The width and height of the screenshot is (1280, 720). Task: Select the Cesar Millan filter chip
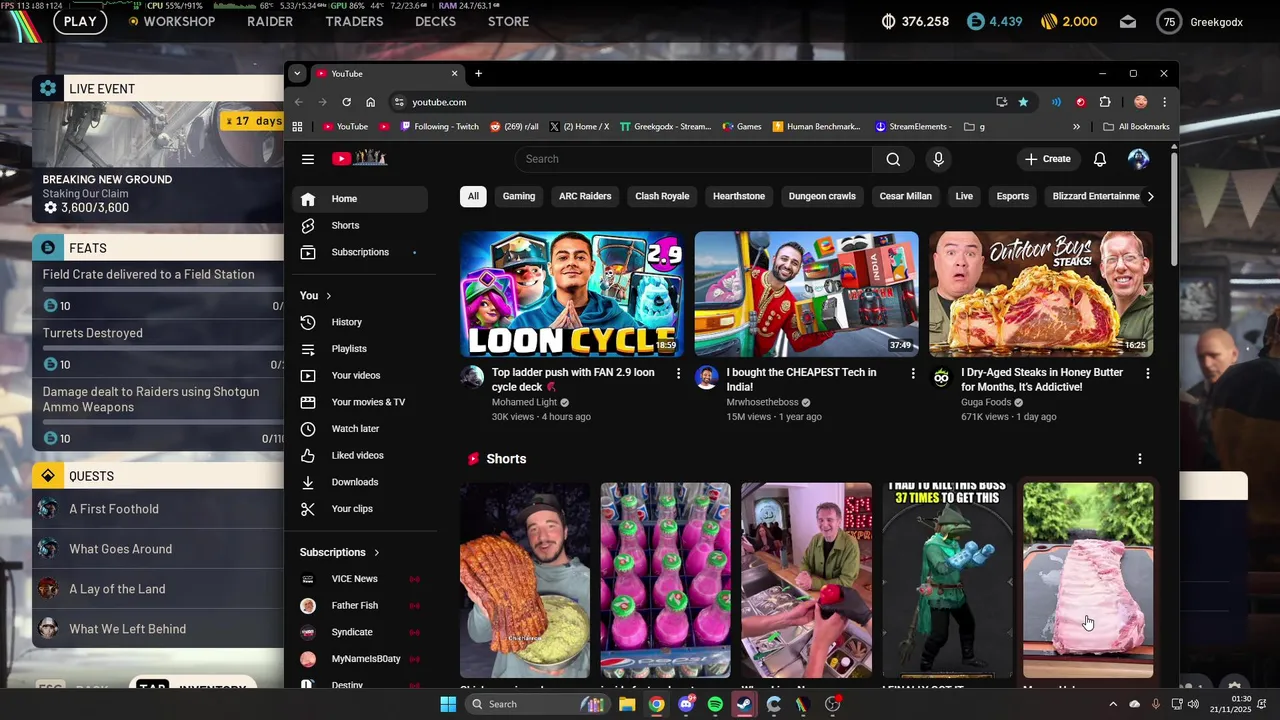905,196
